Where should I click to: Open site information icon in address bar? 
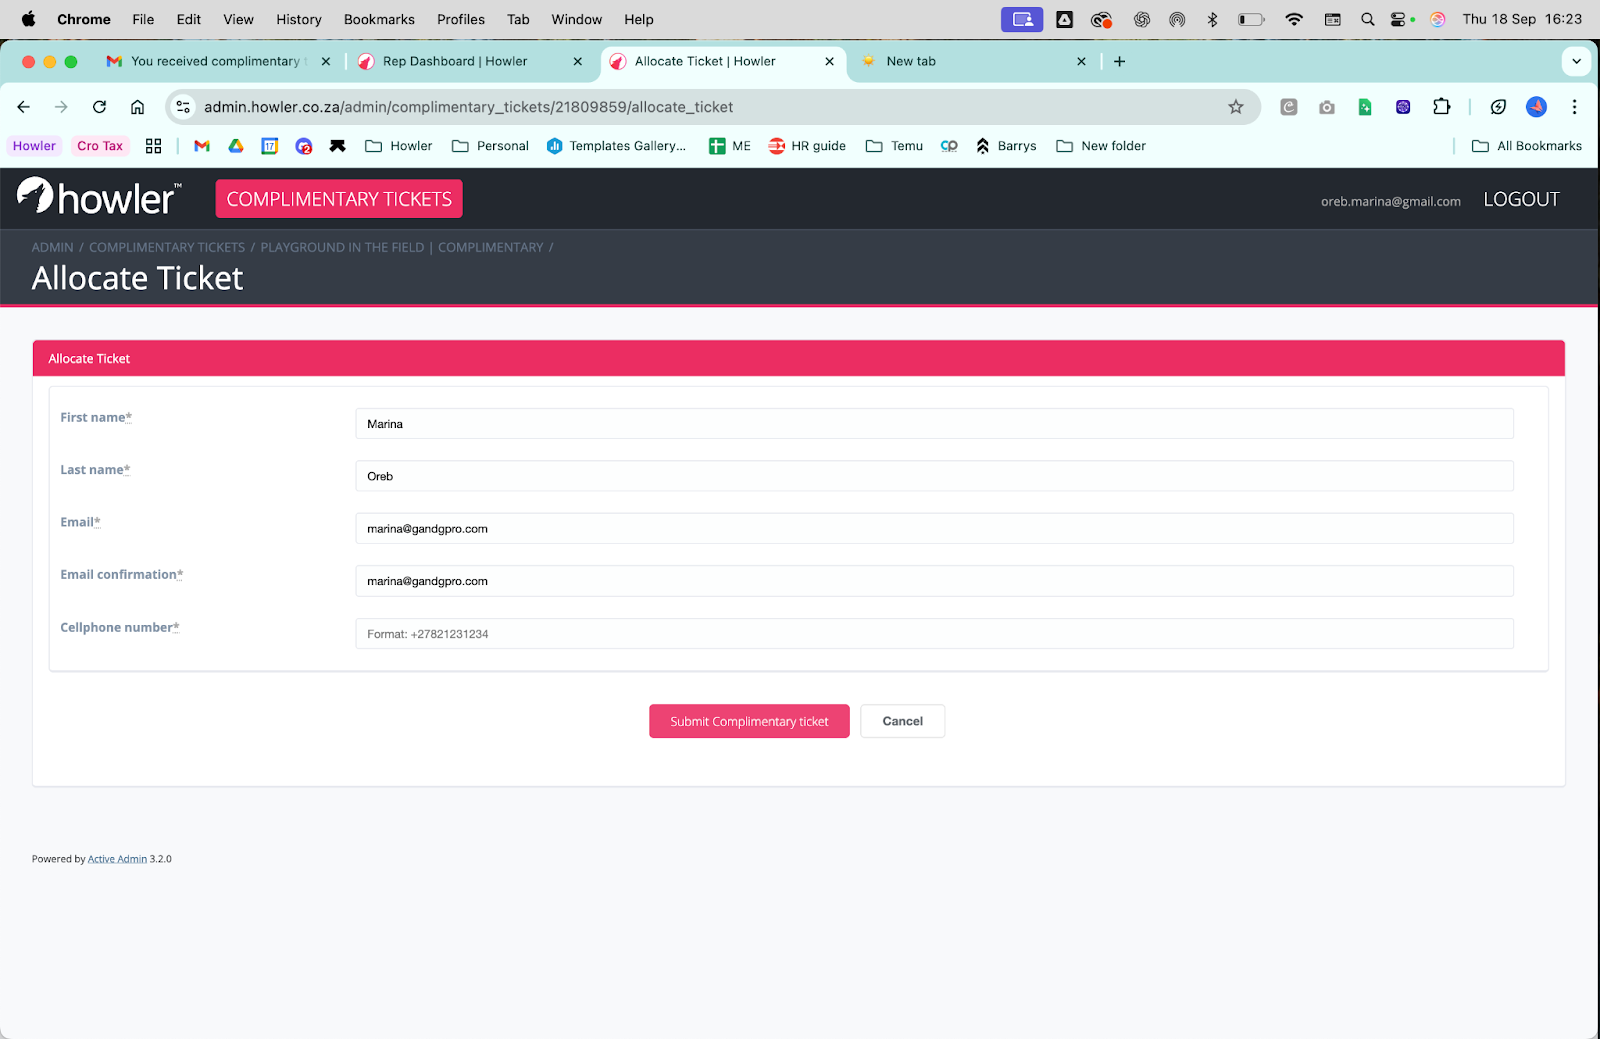tap(182, 107)
